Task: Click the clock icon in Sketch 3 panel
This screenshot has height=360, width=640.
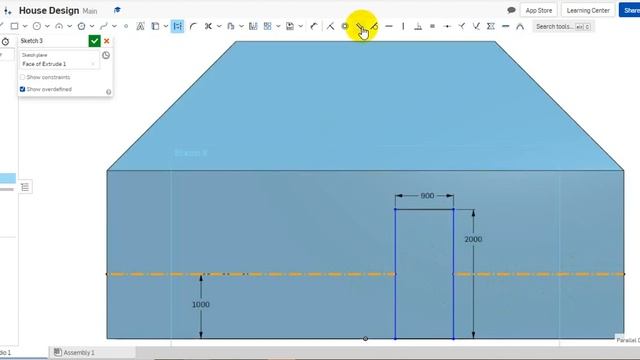Action: pos(106,55)
